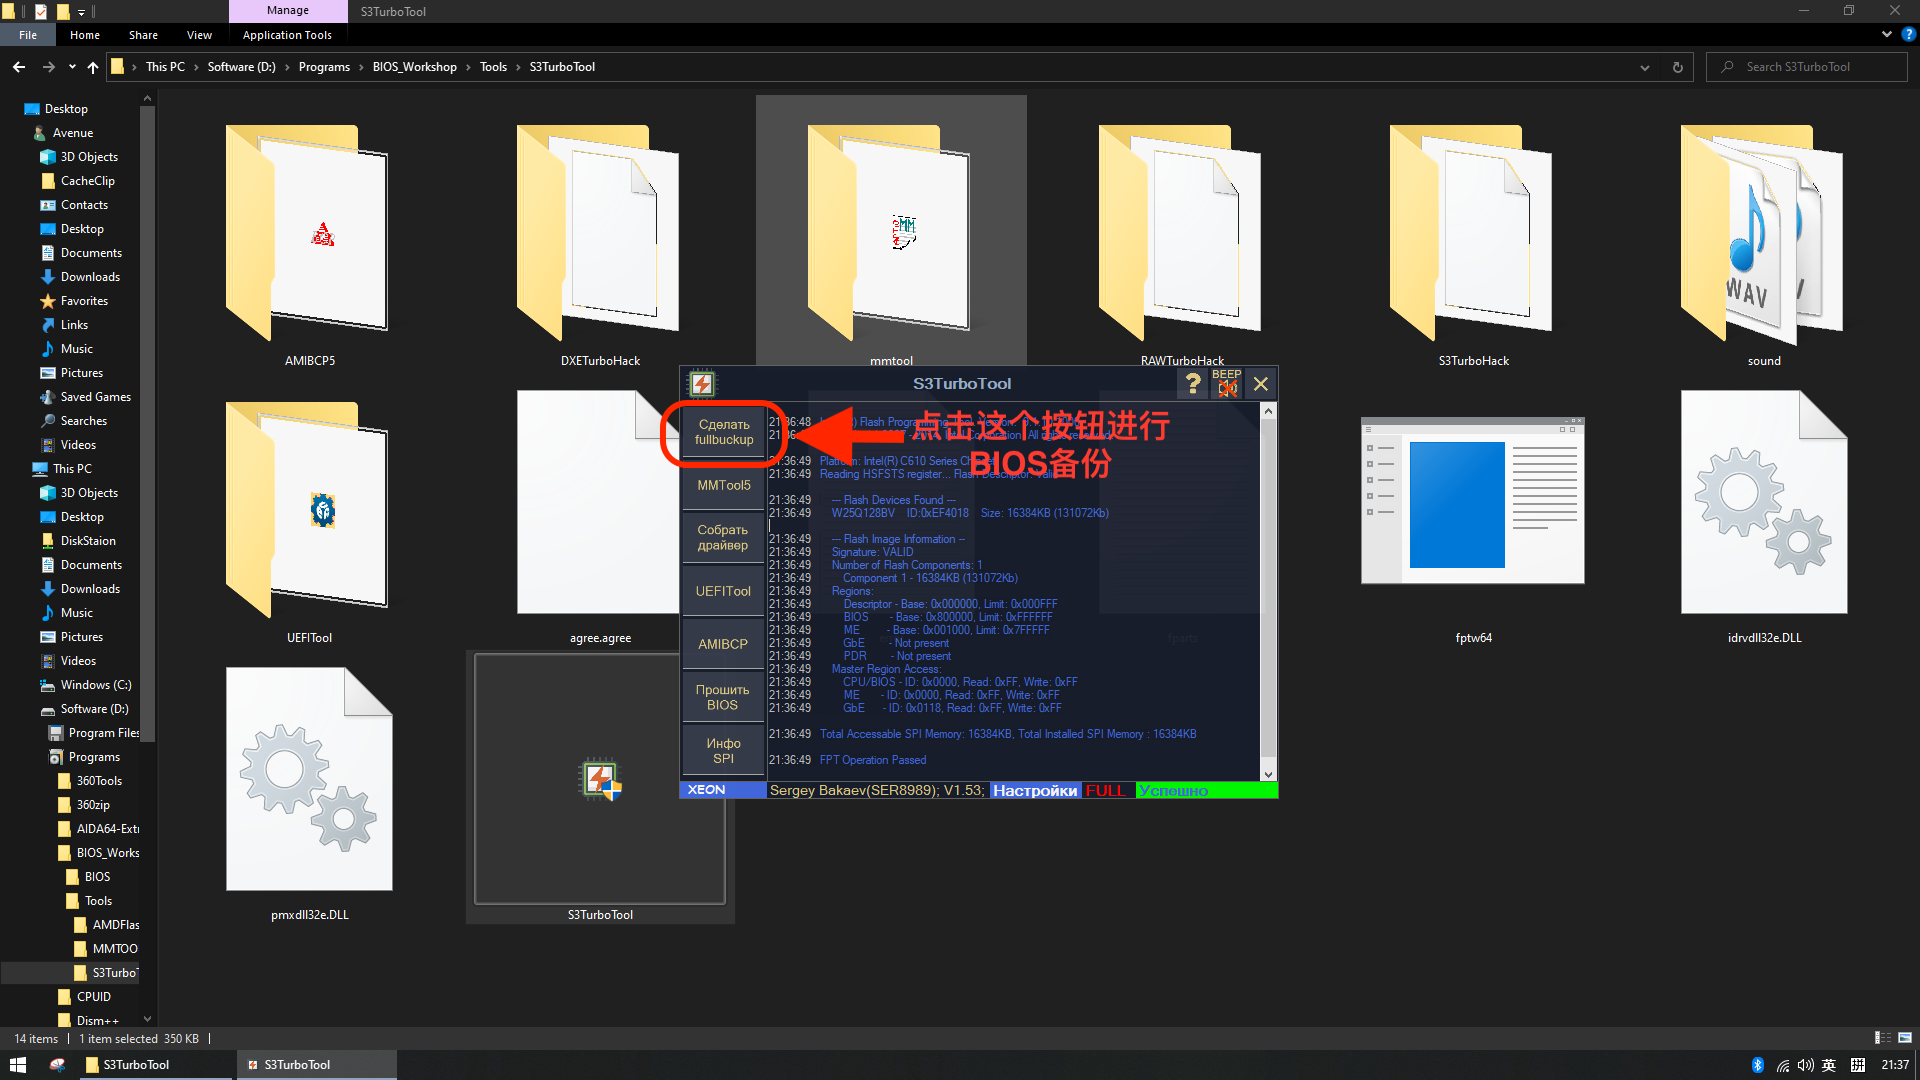
Task: Click the volume tray icon
Action: 1805,1065
